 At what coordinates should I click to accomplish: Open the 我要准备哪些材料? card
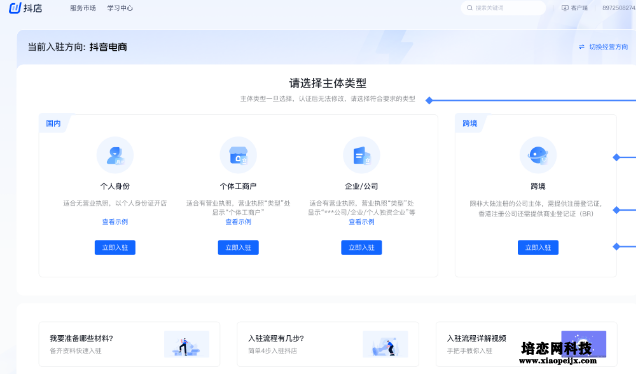coord(129,344)
